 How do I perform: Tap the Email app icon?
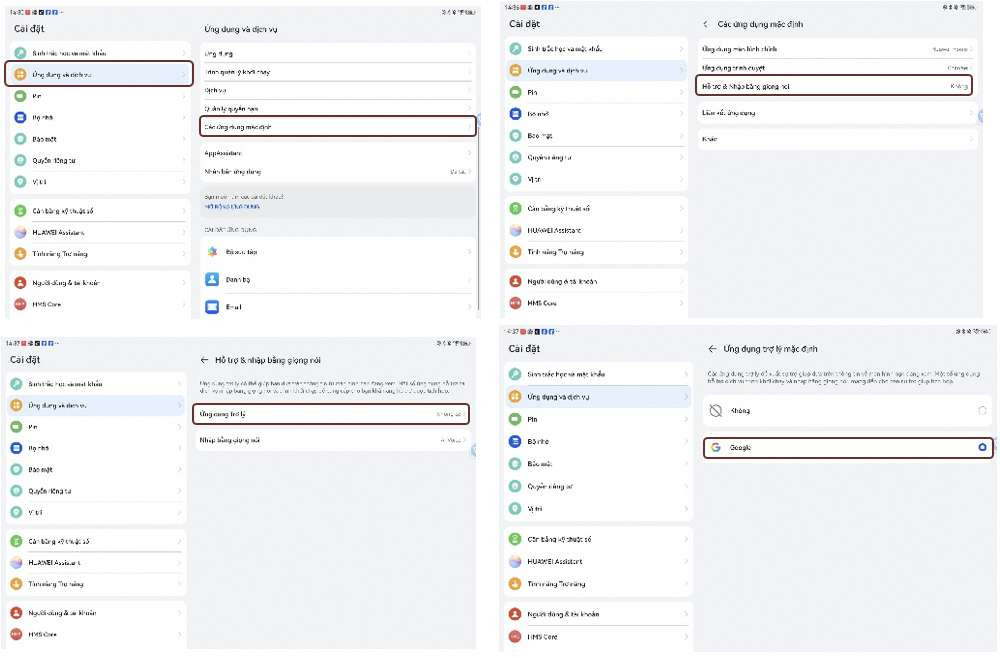click(x=212, y=307)
